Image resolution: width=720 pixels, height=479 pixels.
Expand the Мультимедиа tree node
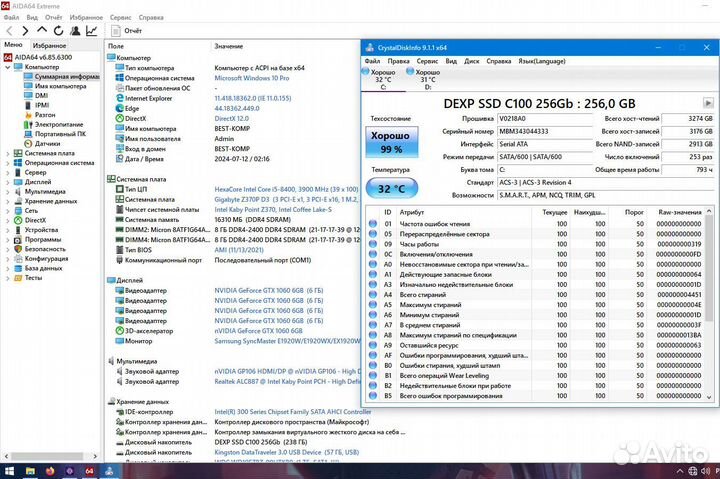click(x=7, y=192)
